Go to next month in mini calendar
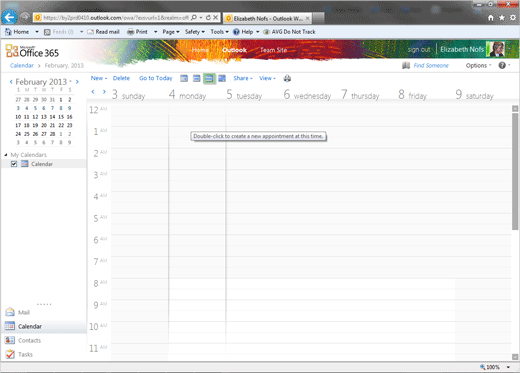The height and width of the screenshot is (373, 520). (77, 82)
